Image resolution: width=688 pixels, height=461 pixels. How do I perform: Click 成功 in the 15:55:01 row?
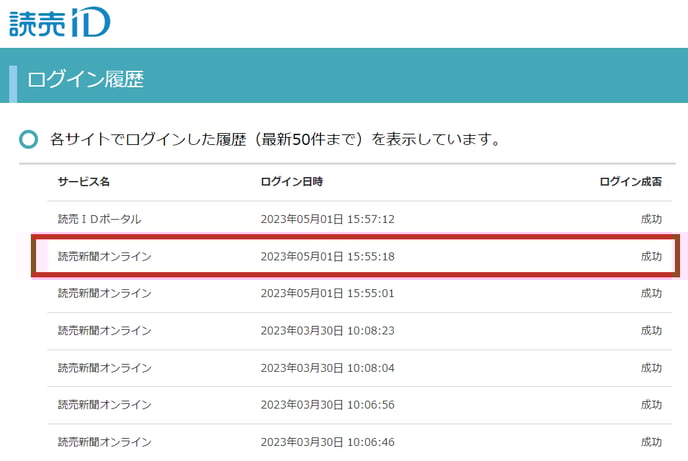pyautogui.click(x=651, y=293)
